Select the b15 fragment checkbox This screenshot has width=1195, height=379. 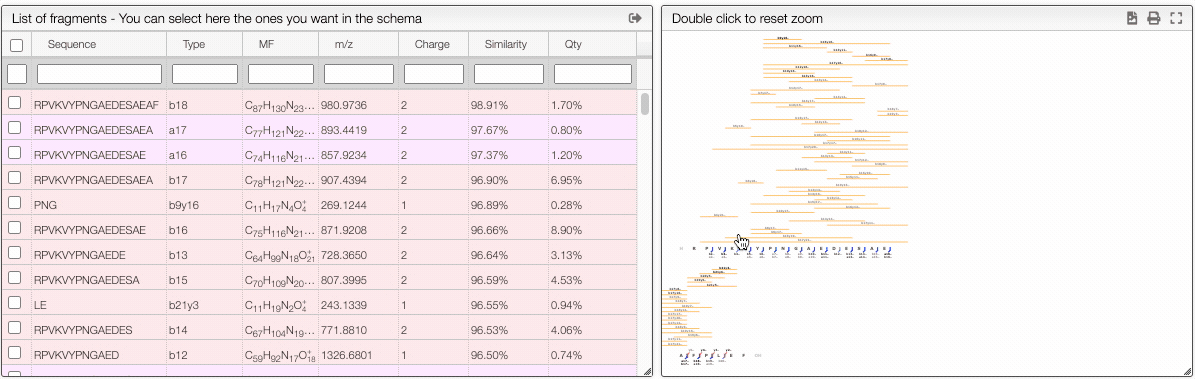click(x=14, y=278)
